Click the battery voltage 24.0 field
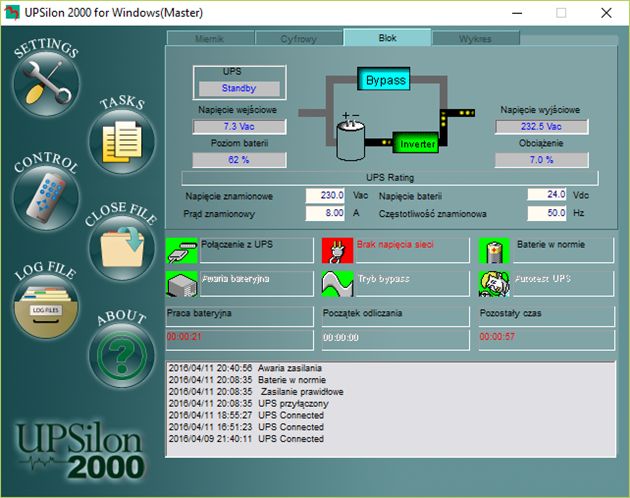The height and width of the screenshot is (498, 630). click(547, 195)
